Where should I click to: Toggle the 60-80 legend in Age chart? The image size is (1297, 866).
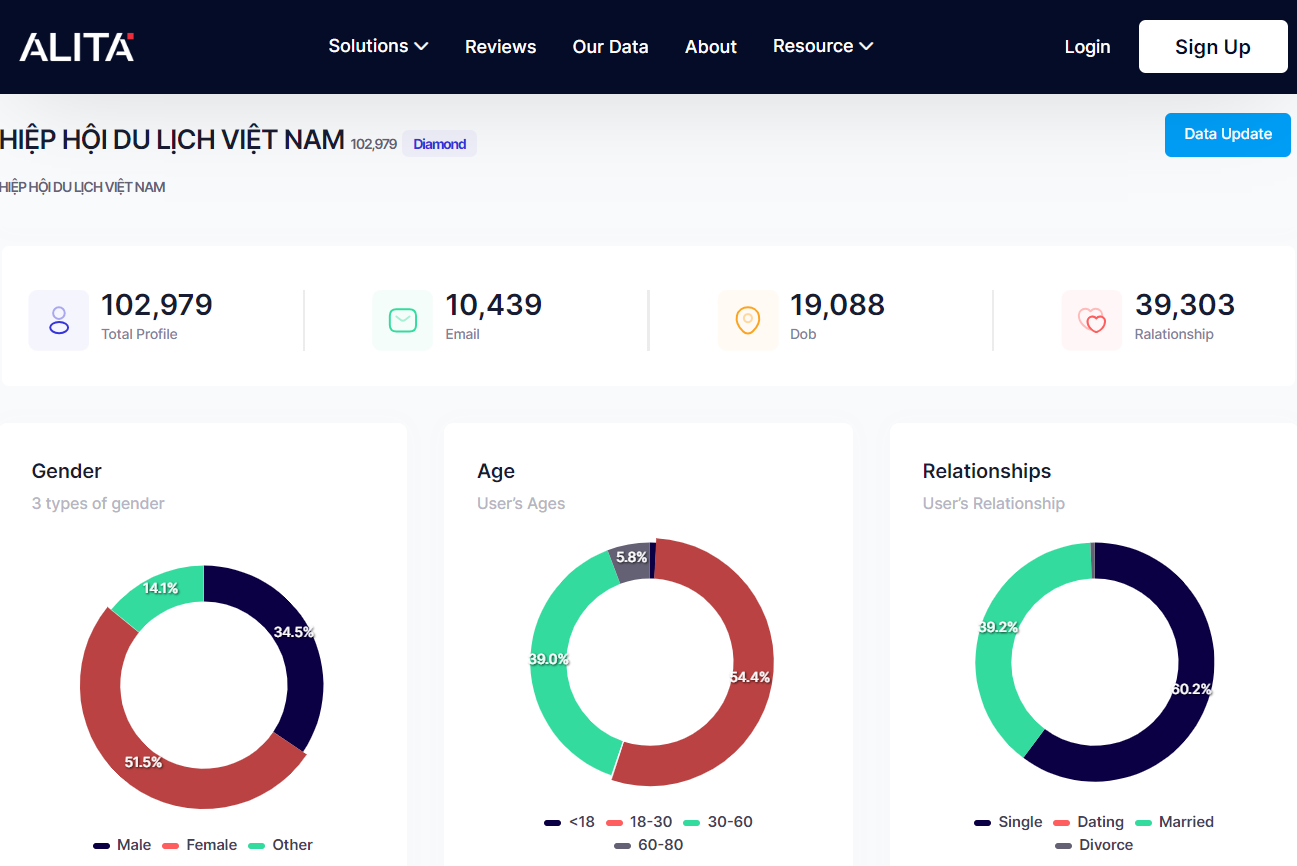point(649,845)
